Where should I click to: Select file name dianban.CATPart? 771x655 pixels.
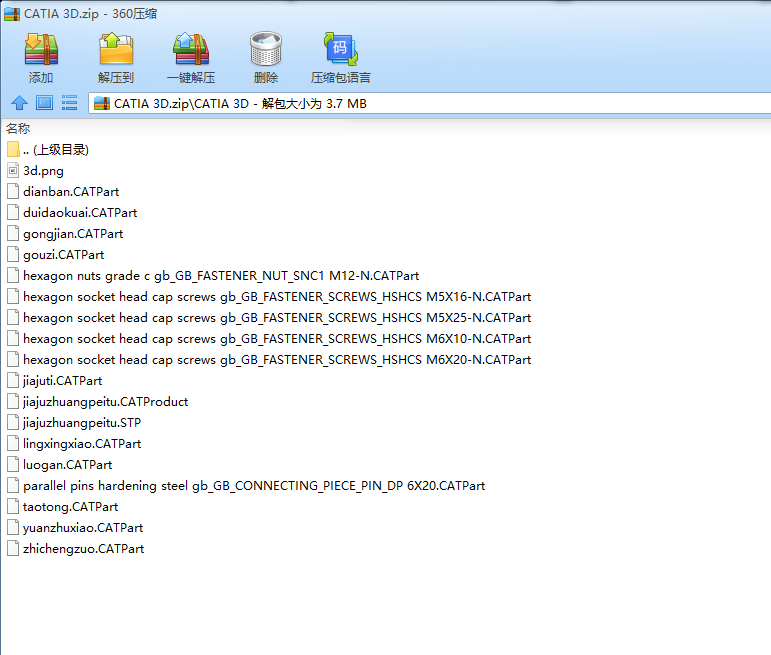(x=71, y=192)
